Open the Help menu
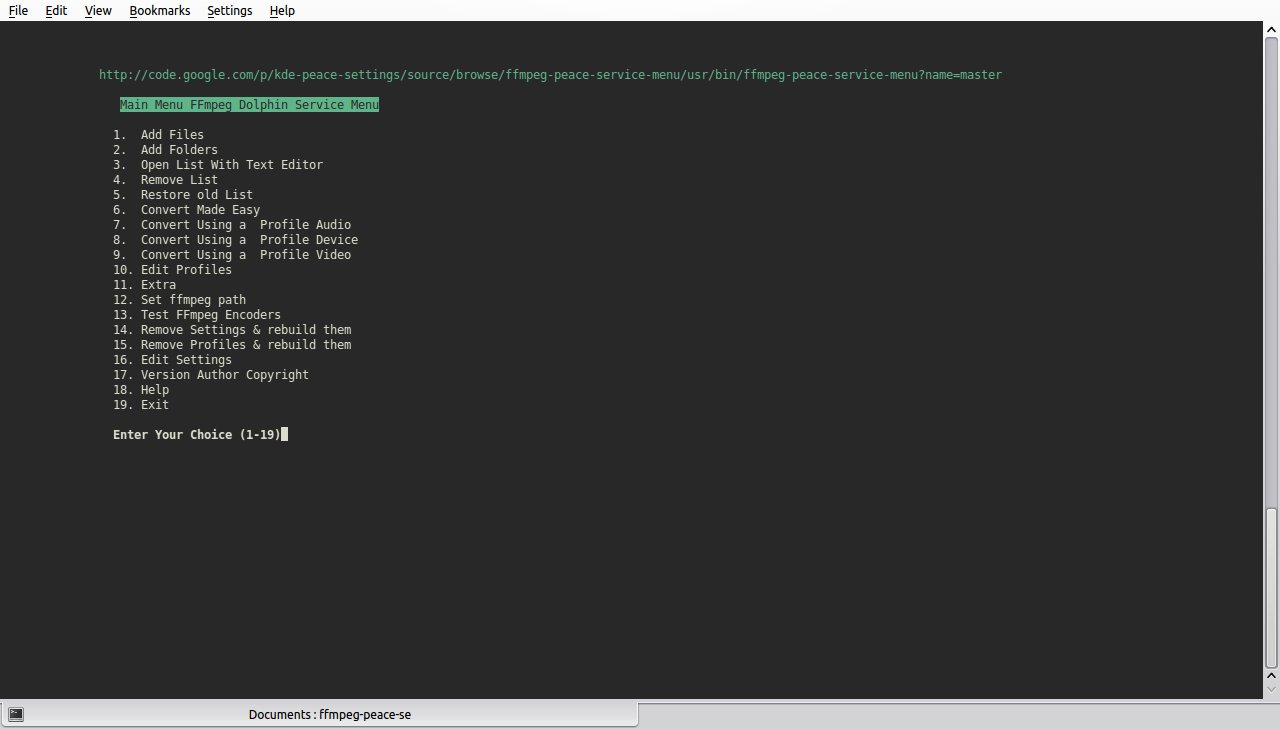Image resolution: width=1280 pixels, height=729 pixels. click(x=282, y=10)
